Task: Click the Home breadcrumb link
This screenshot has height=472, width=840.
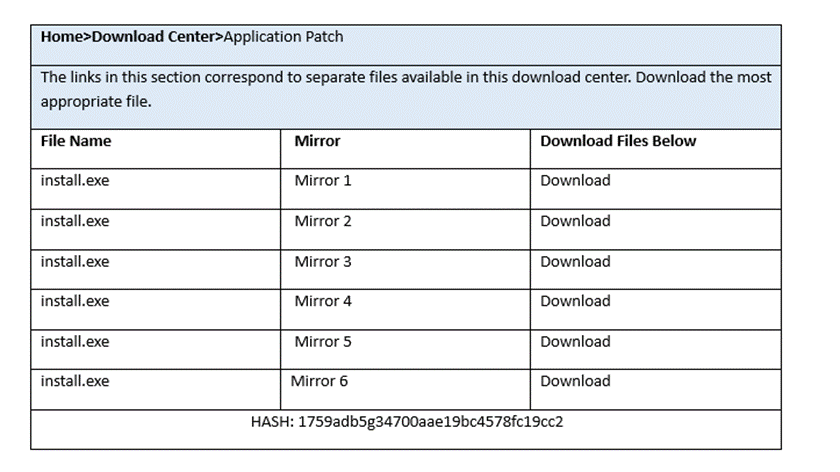Action: (60, 37)
